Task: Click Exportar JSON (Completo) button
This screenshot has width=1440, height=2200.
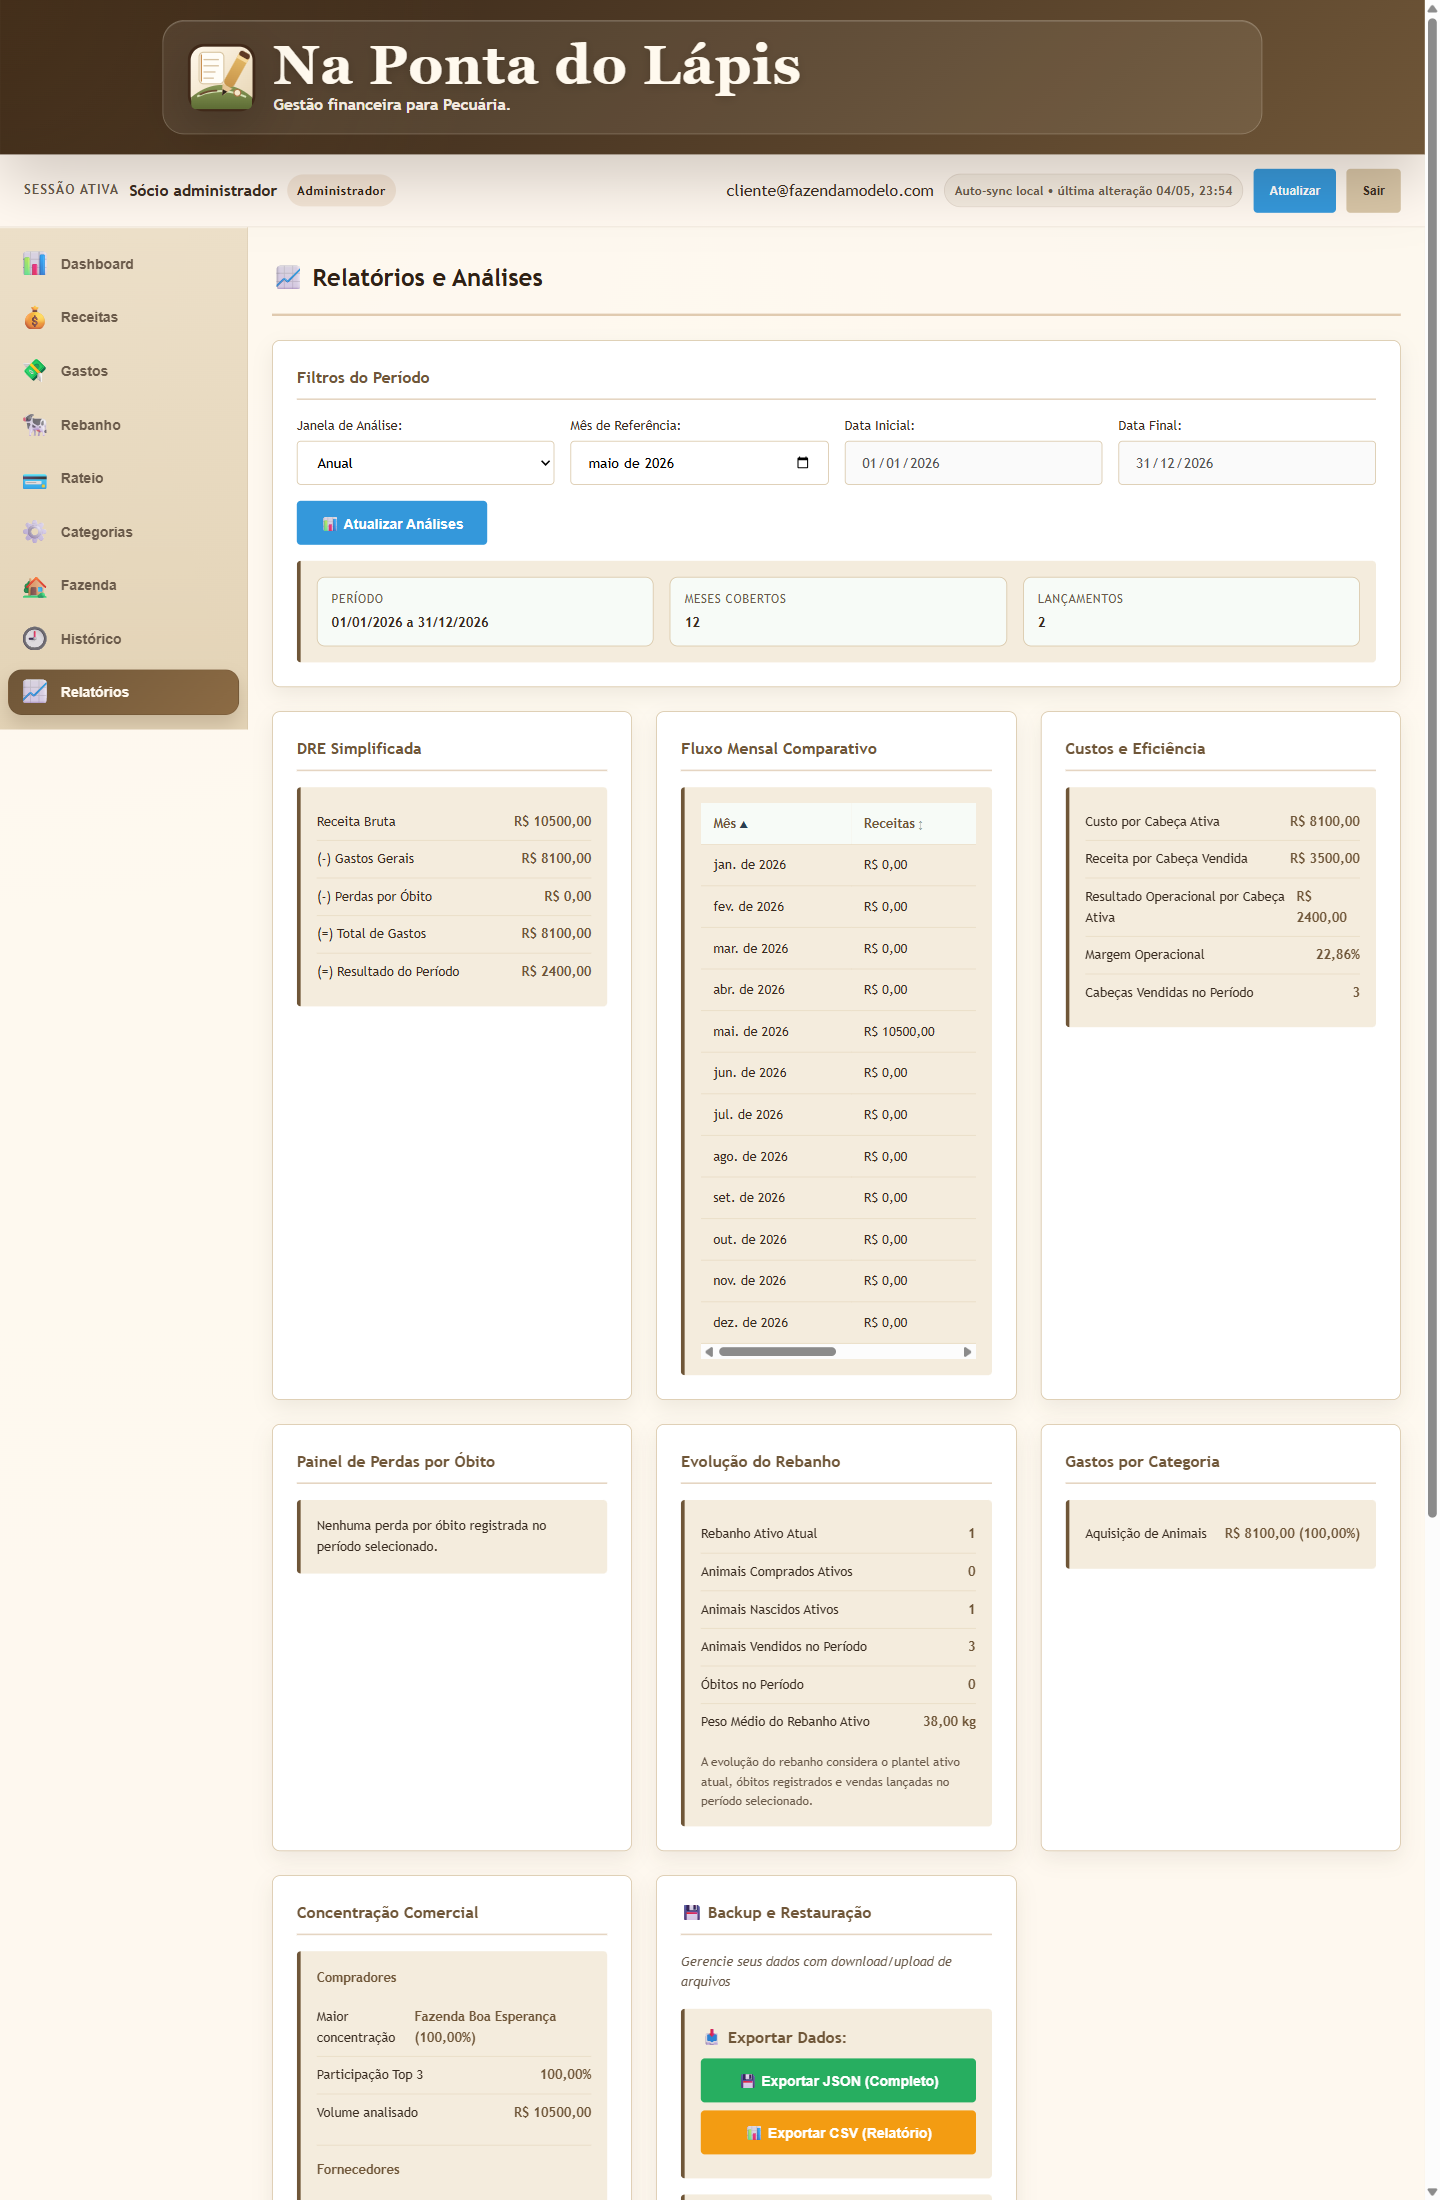Action: tap(838, 2080)
